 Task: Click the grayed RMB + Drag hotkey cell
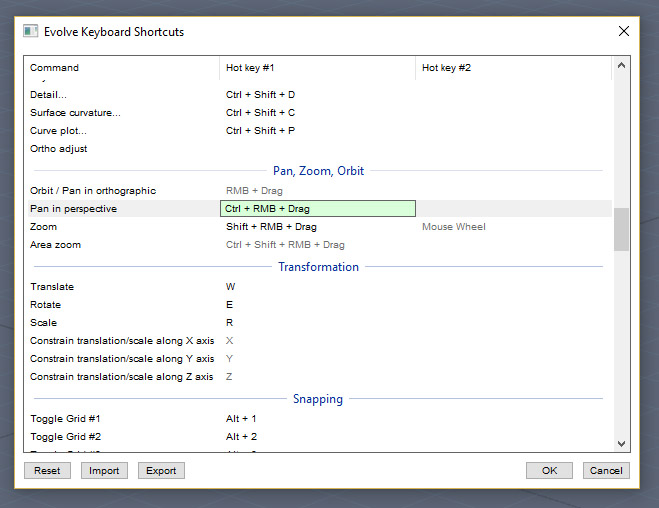pyautogui.click(x=254, y=191)
